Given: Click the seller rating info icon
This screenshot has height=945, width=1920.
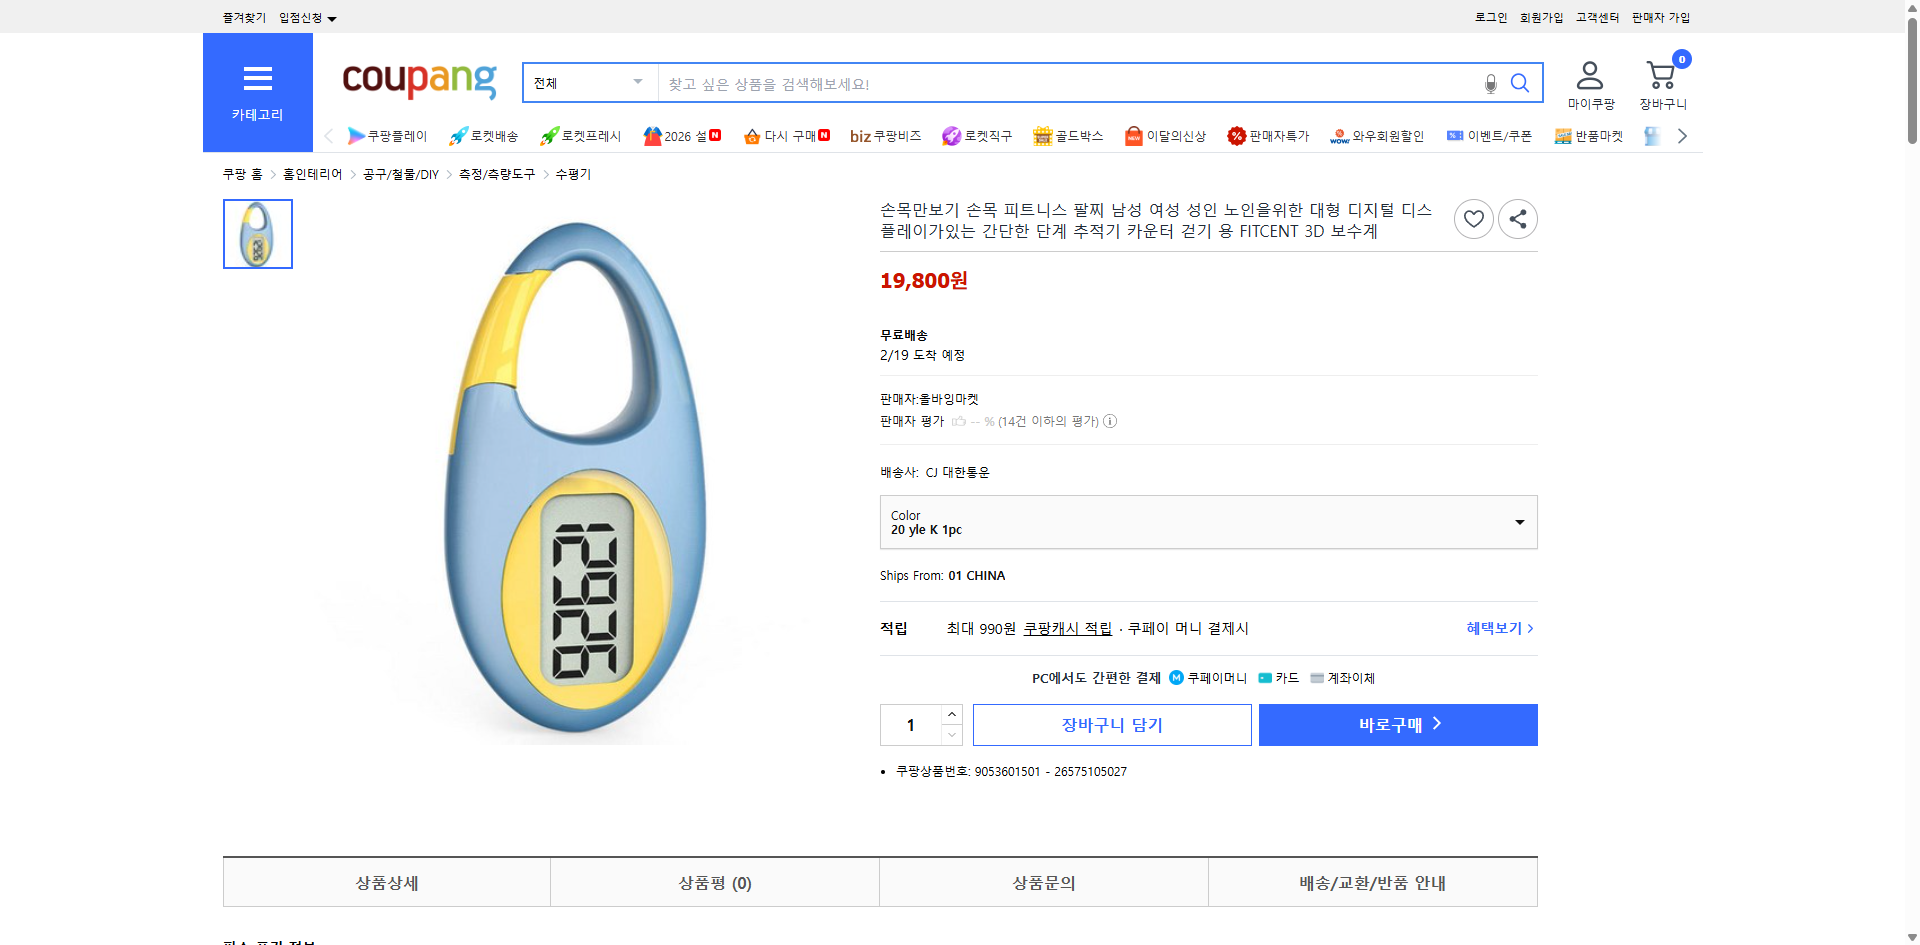Looking at the screenshot, I should [1110, 421].
